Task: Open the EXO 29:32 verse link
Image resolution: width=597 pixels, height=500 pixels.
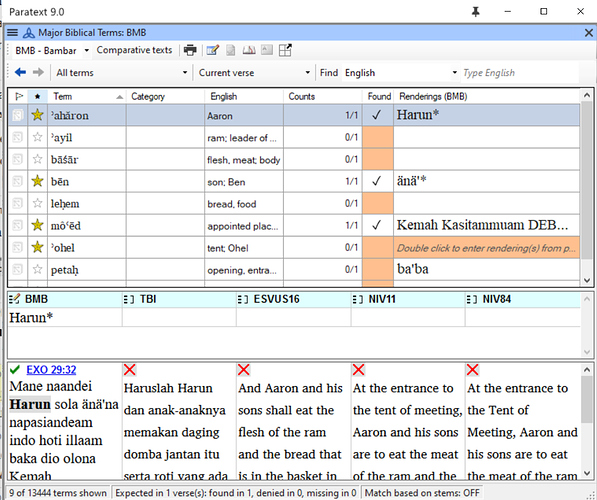Action: pos(51,369)
